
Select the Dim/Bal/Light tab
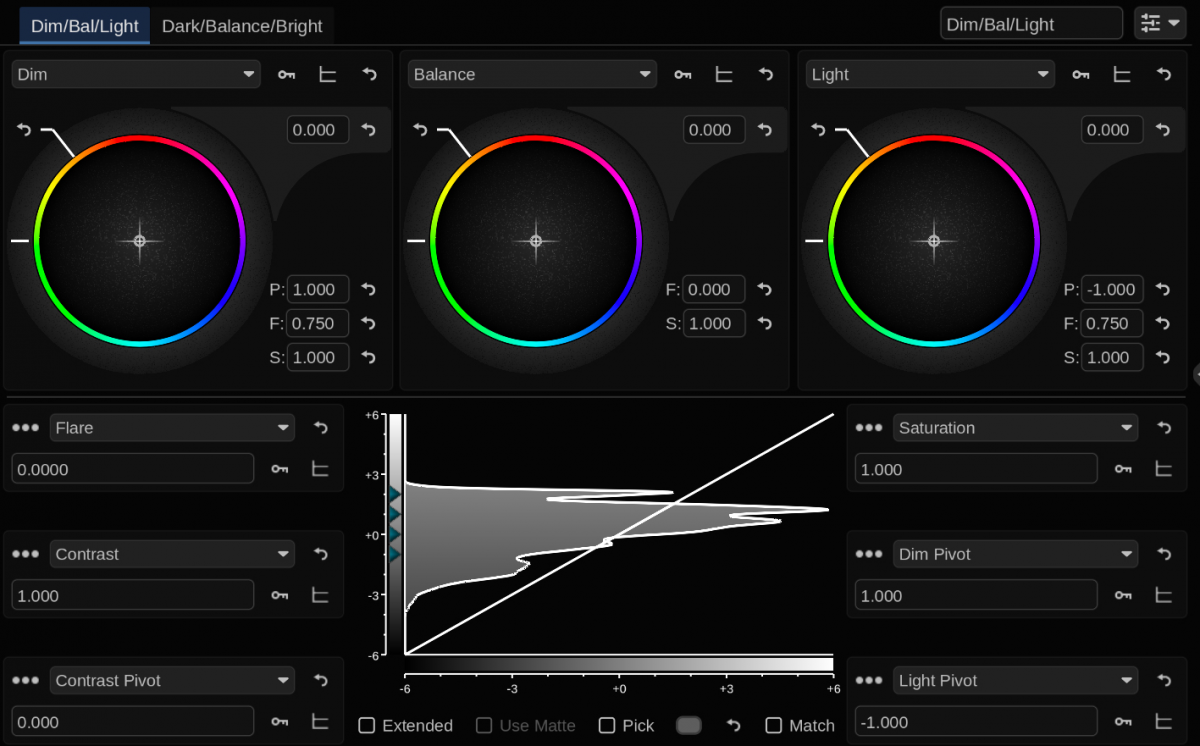85,26
